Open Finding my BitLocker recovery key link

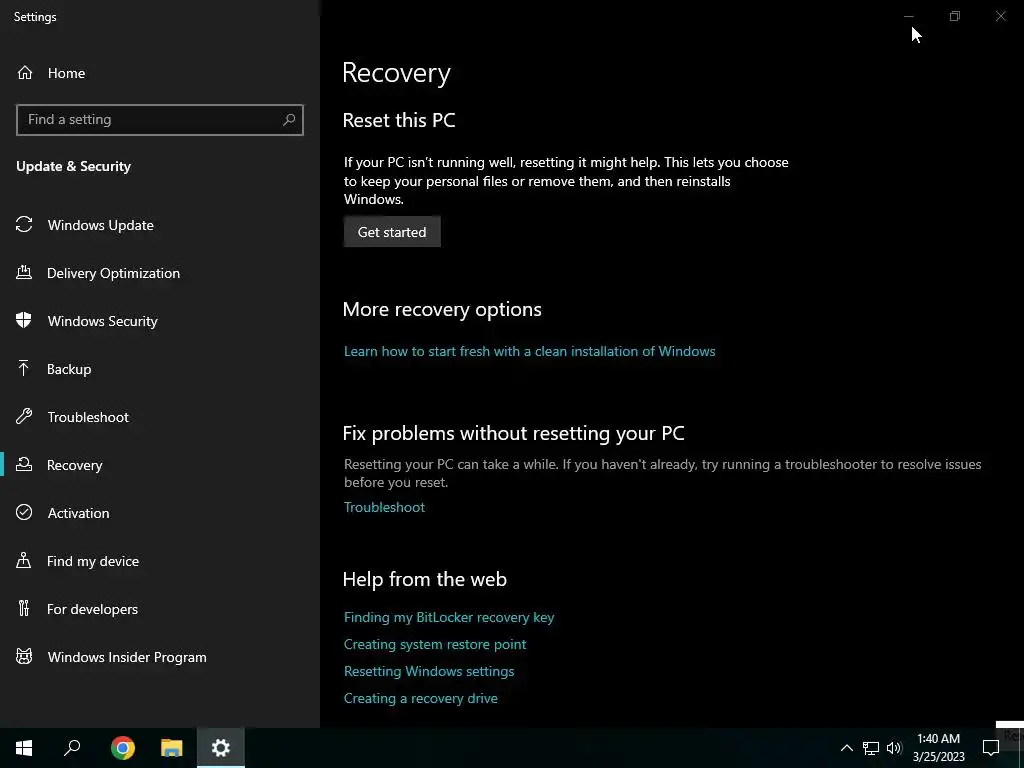[449, 617]
